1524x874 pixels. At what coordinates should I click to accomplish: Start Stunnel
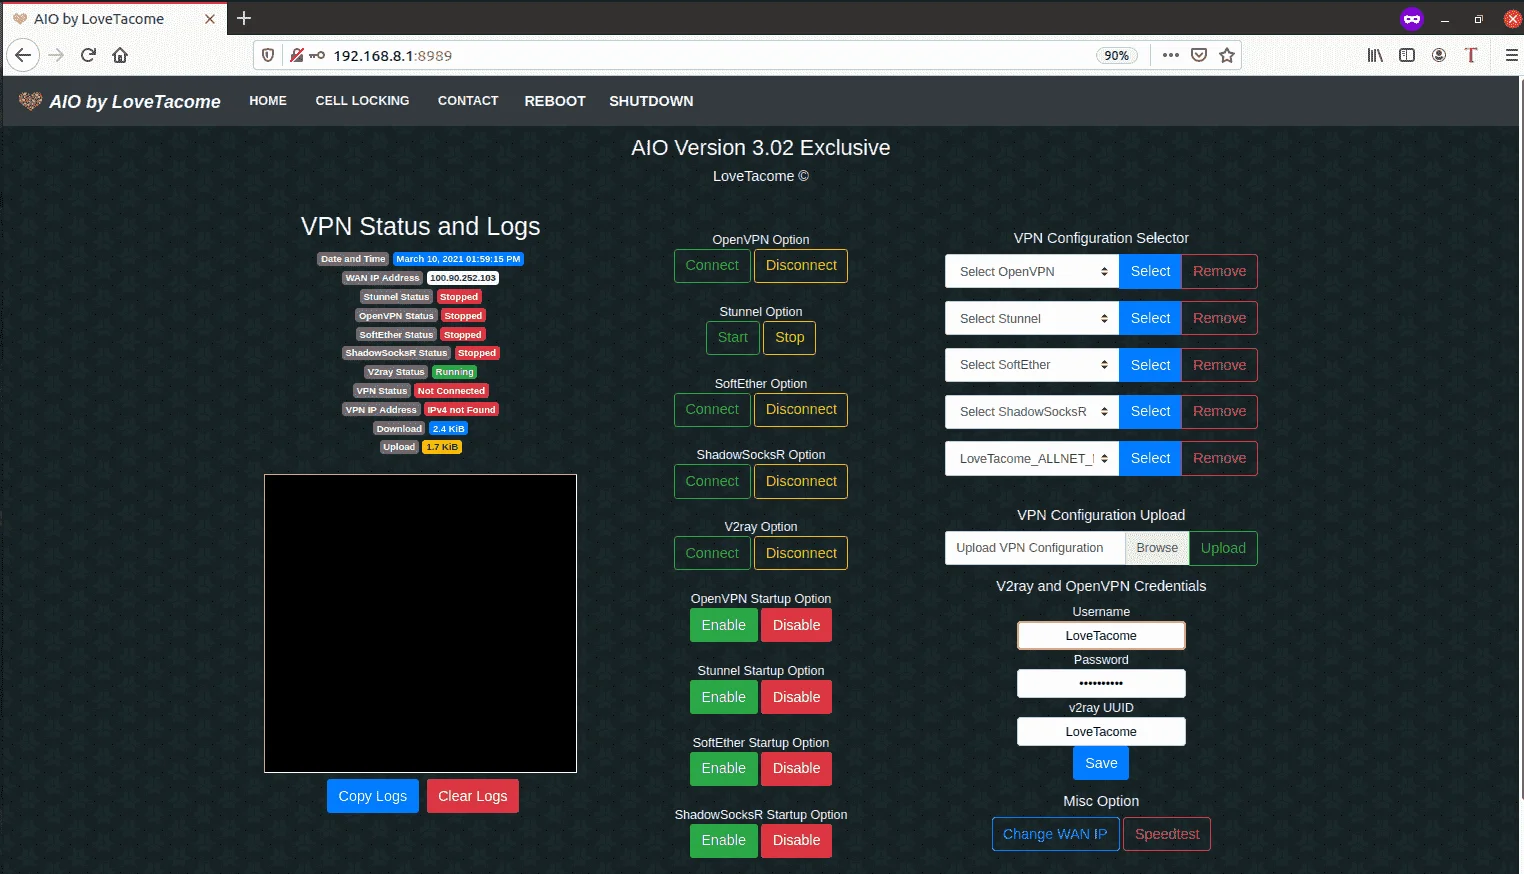coord(733,337)
